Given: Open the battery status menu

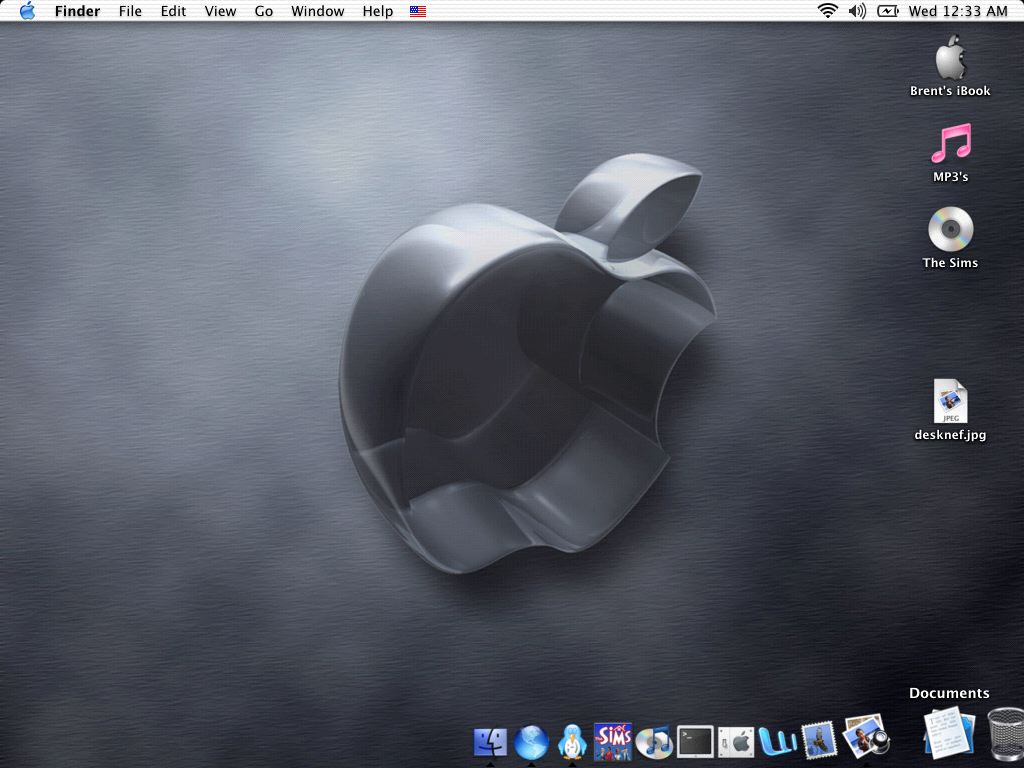Looking at the screenshot, I should click(887, 11).
